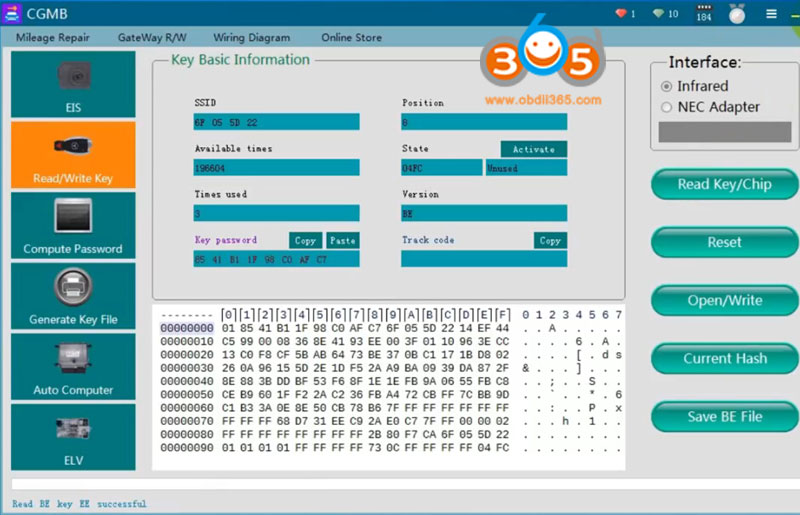Viewport: 800px width, 515px height.
Task: Open the Wiring Diagram tab
Action: pos(251,38)
